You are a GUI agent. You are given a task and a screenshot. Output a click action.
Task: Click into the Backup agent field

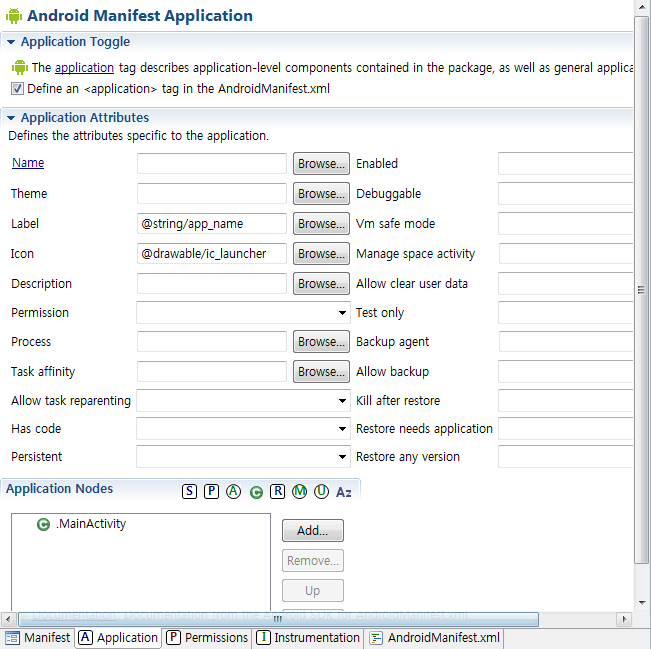tap(565, 342)
